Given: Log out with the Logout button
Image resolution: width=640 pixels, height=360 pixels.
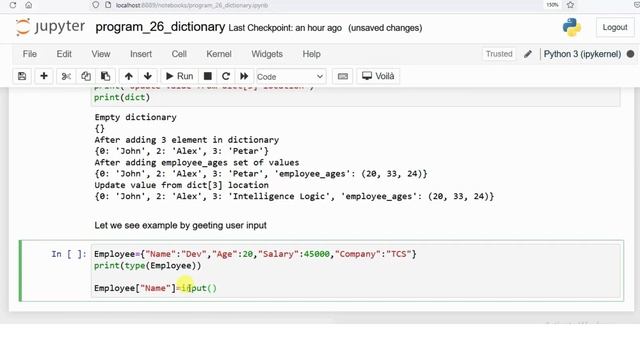Looking at the screenshot, I should (615, 27).
